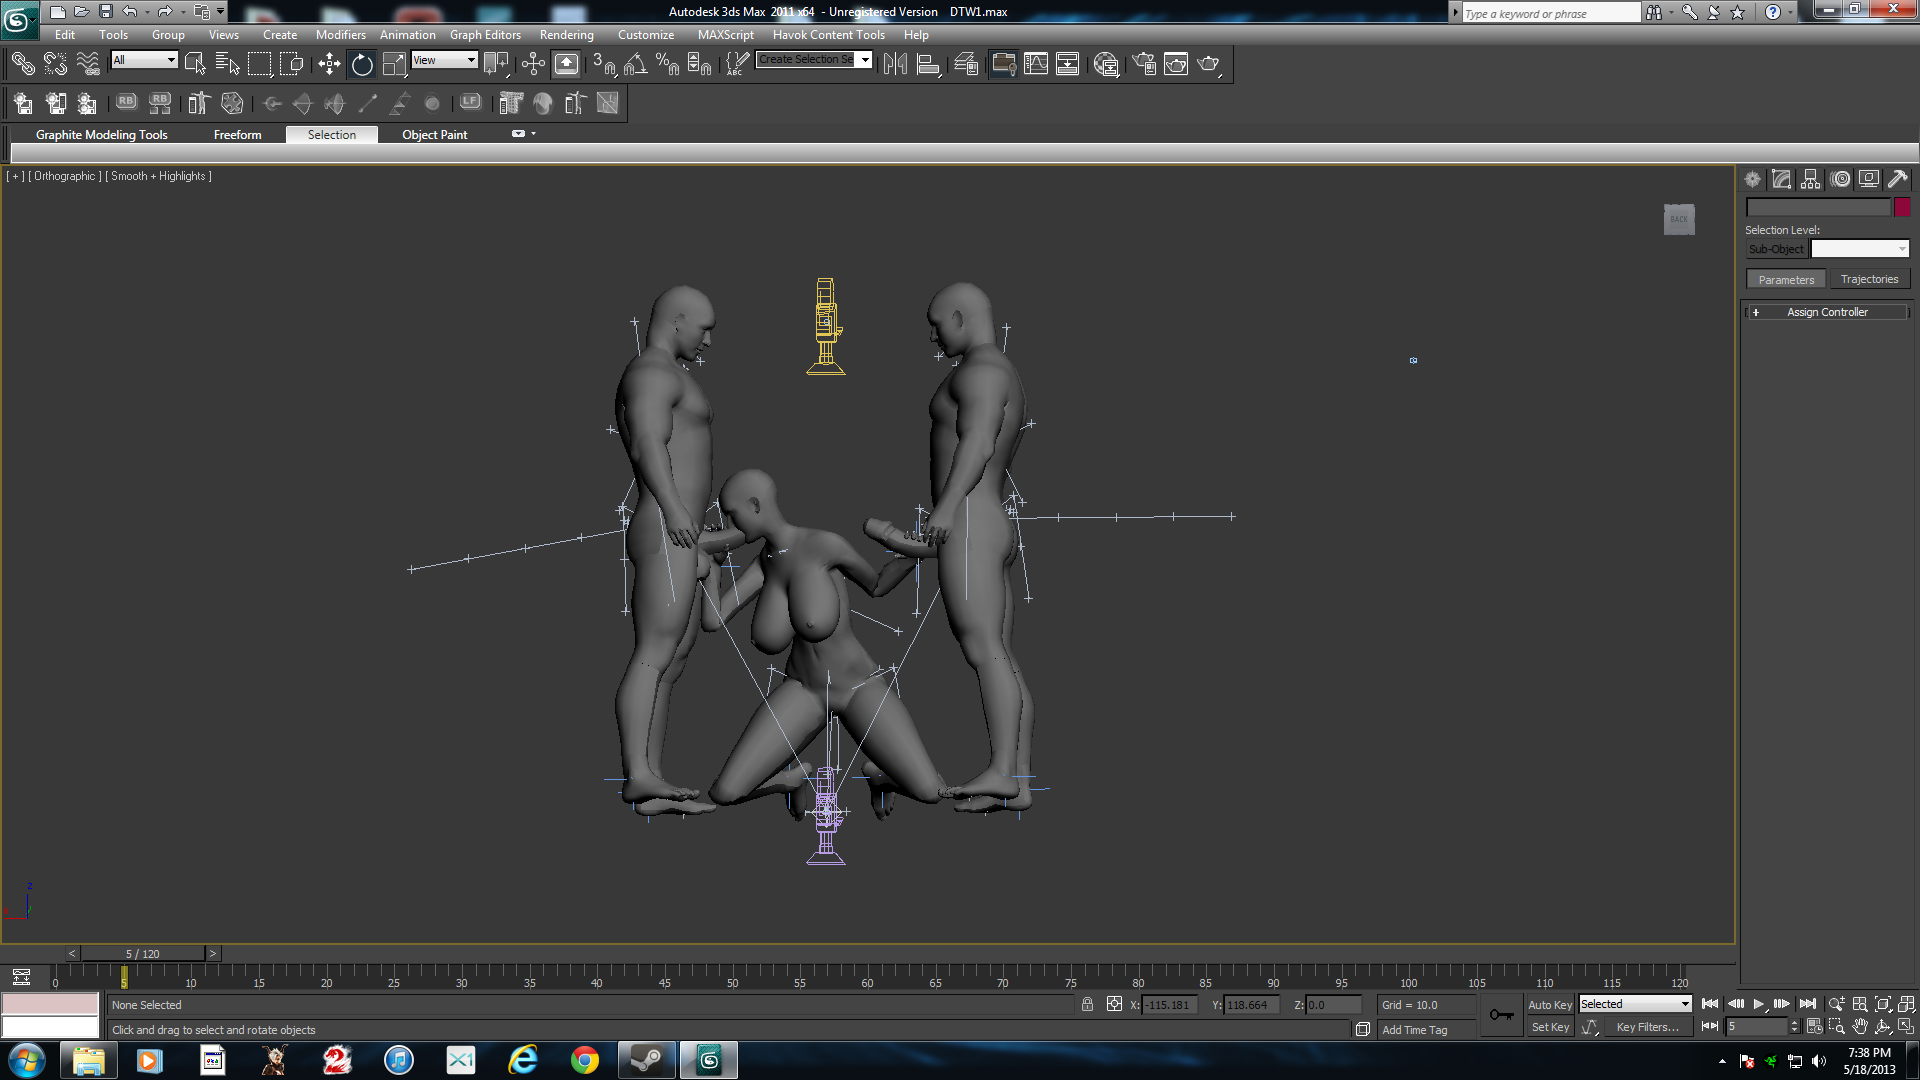Toggle Selection Lock padlock icon
This screenshot has height=1080, width=1920.
coord(1087,1004)
